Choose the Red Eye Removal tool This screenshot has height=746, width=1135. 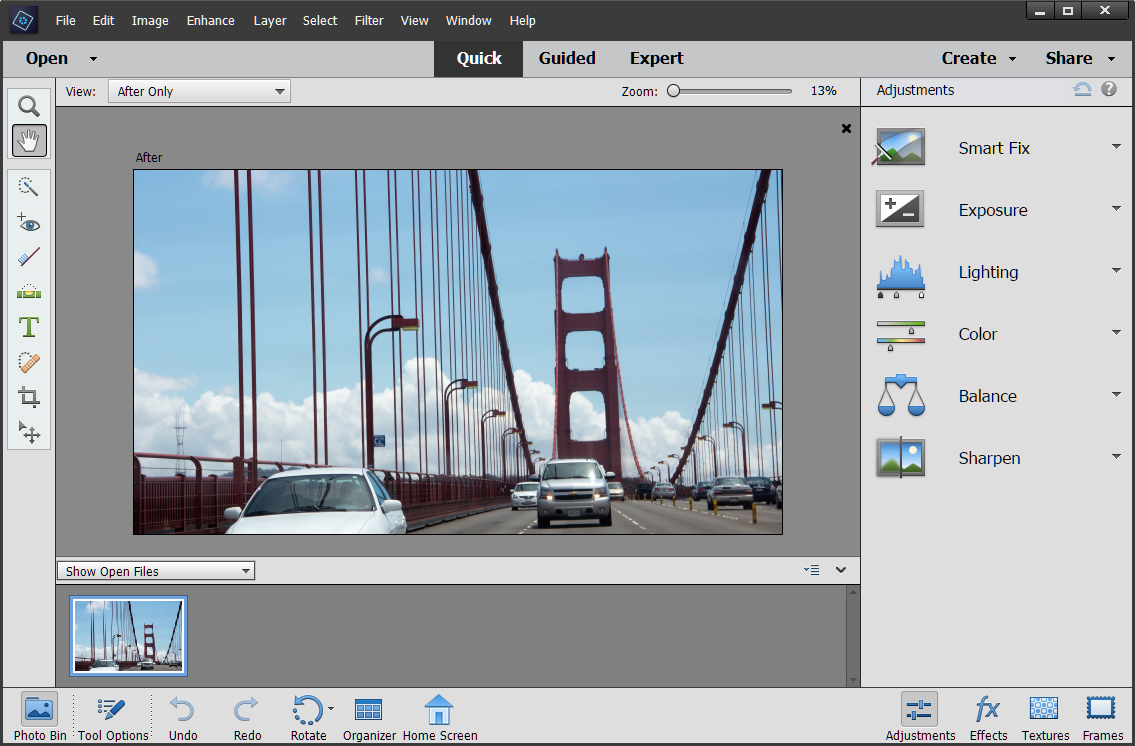click(x=28, y=223)
